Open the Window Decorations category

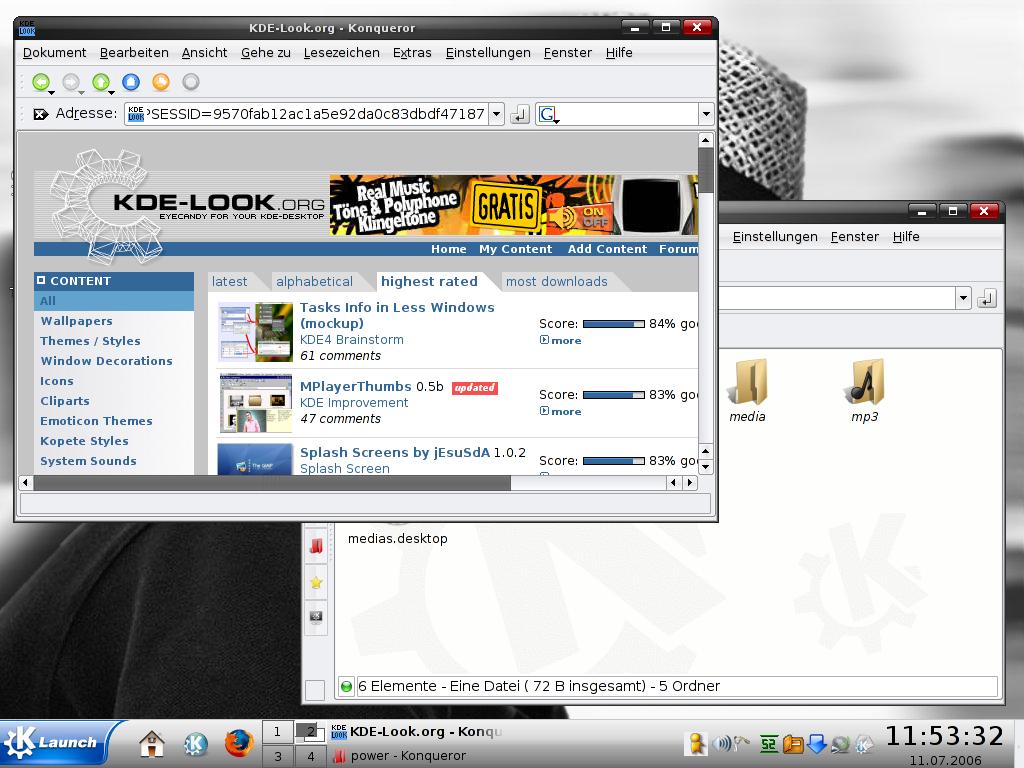tap(106, 360)
